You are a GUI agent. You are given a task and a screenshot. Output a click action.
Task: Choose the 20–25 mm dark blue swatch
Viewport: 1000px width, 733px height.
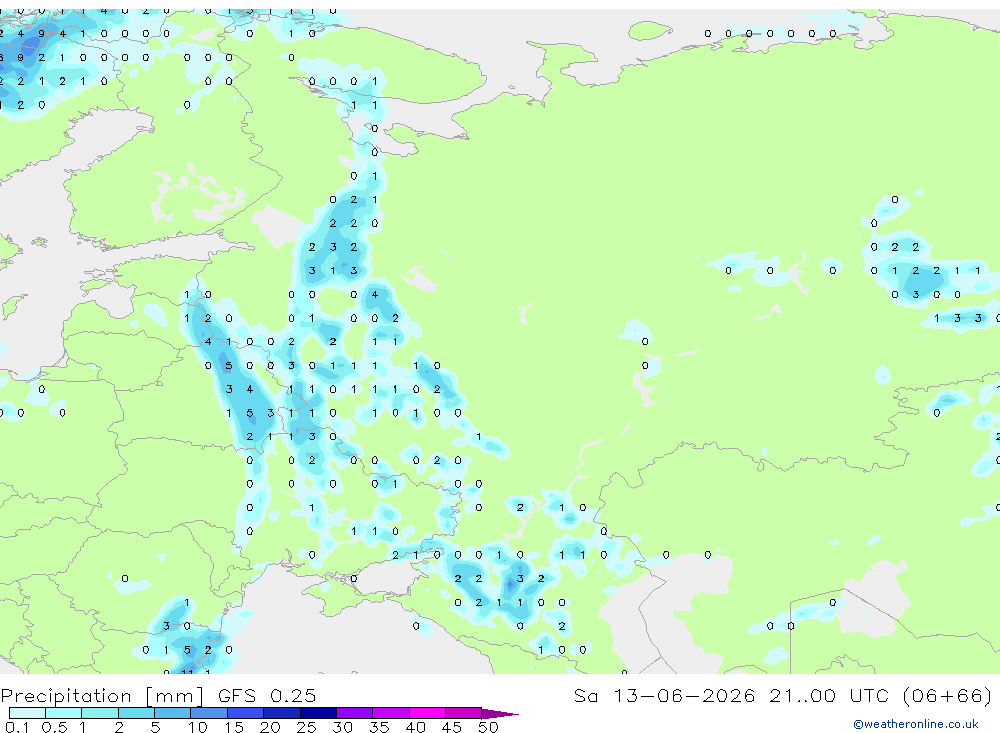(x=282, y=713)
